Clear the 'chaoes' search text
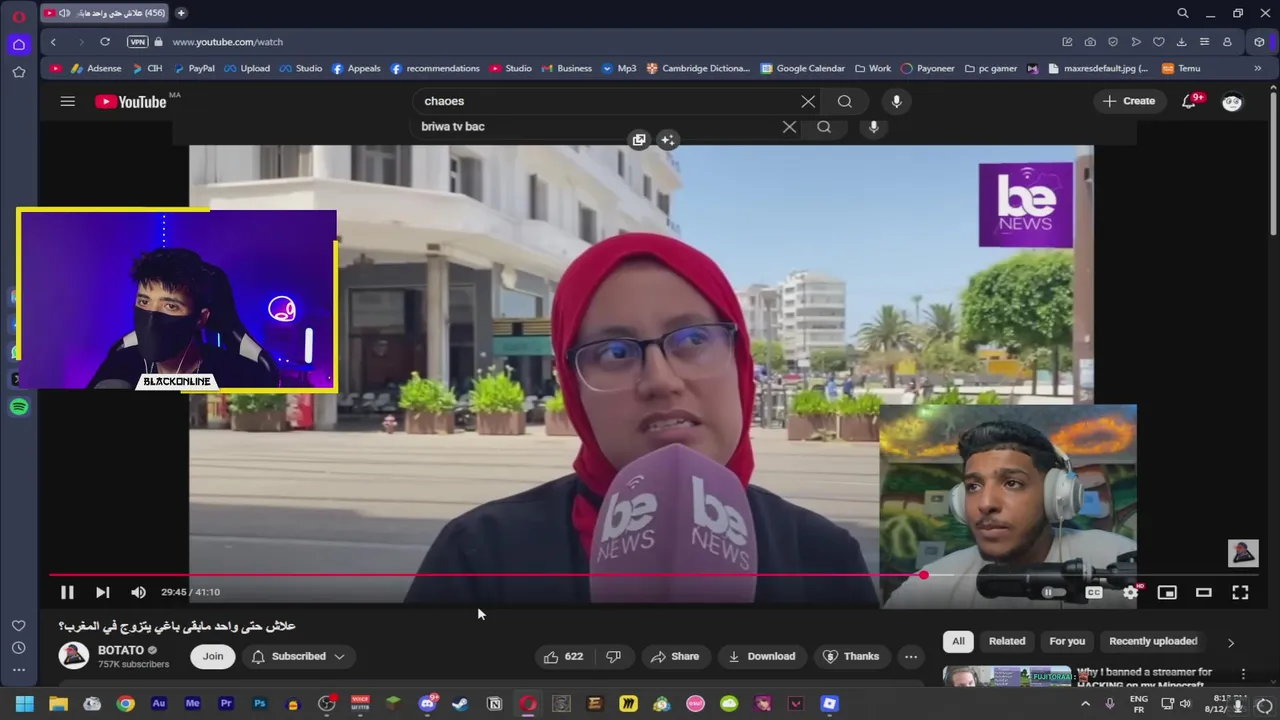The image size is (1280, 720). coord(808,101)
